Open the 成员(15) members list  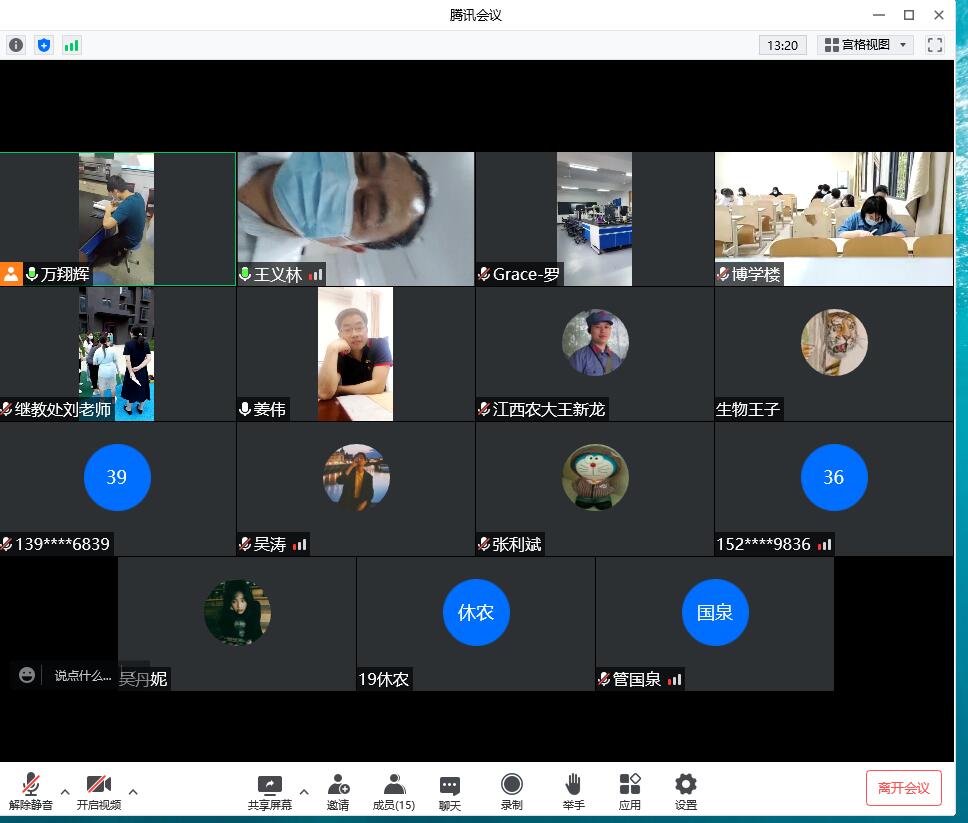394,791
